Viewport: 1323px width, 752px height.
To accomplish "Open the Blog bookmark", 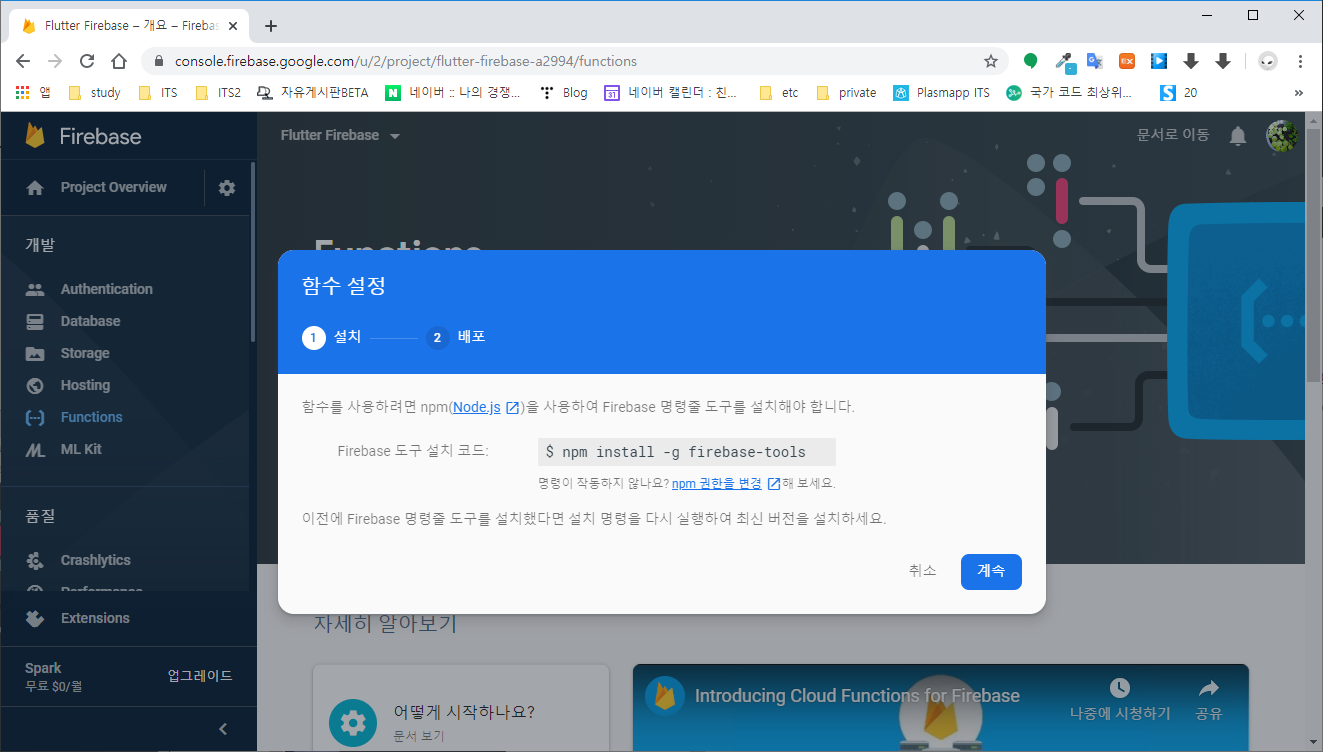I will [564, 93].
